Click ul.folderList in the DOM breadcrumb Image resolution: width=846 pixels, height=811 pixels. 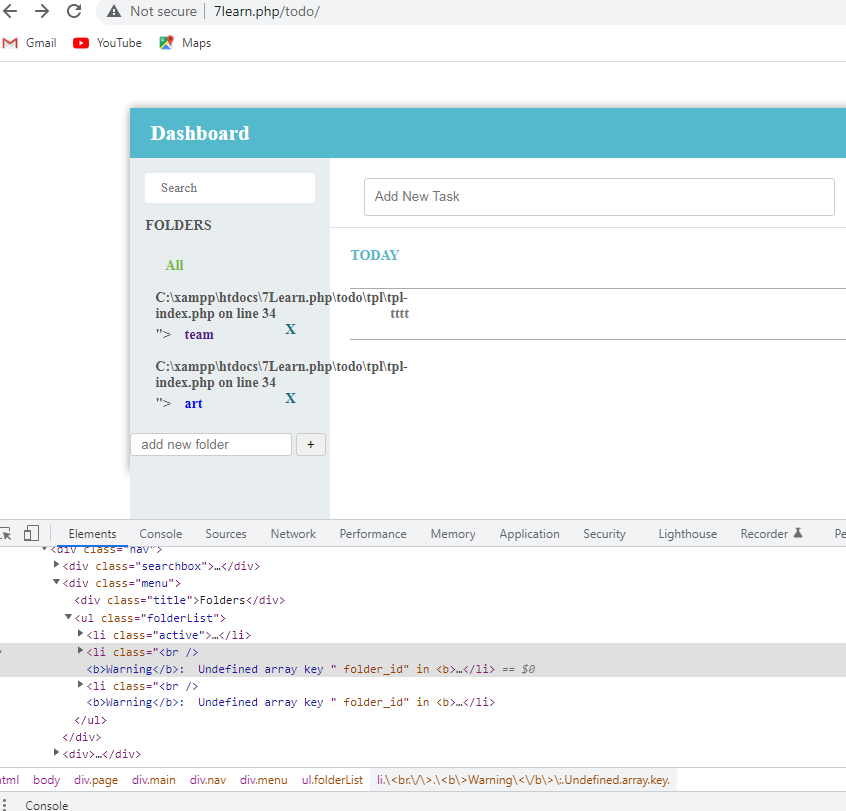(x=332, y=780)
